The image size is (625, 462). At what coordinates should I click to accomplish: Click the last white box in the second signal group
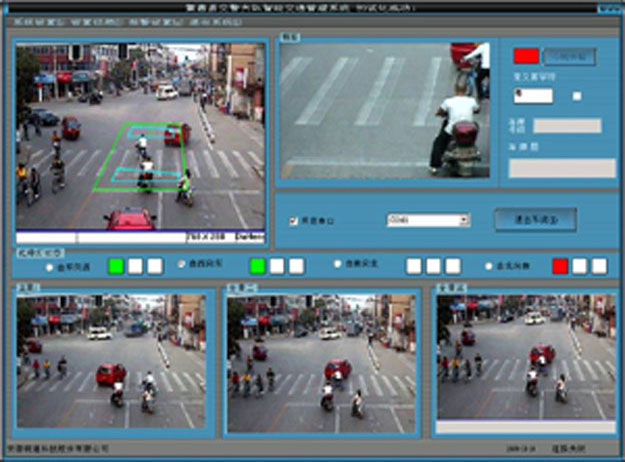(x=296, y=266)
